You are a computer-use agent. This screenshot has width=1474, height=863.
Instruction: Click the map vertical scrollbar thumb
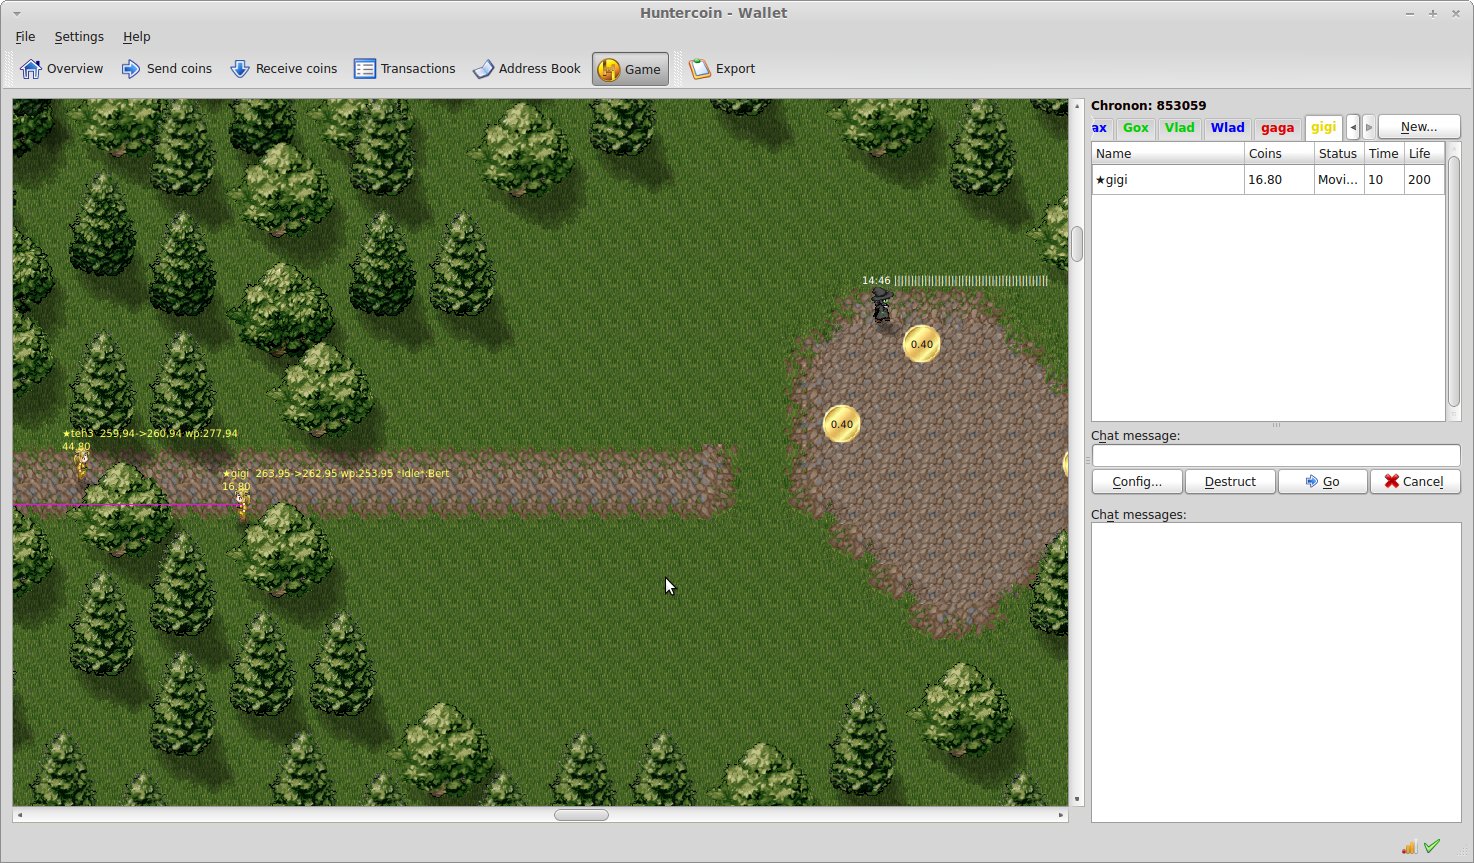pos(1077,244)
